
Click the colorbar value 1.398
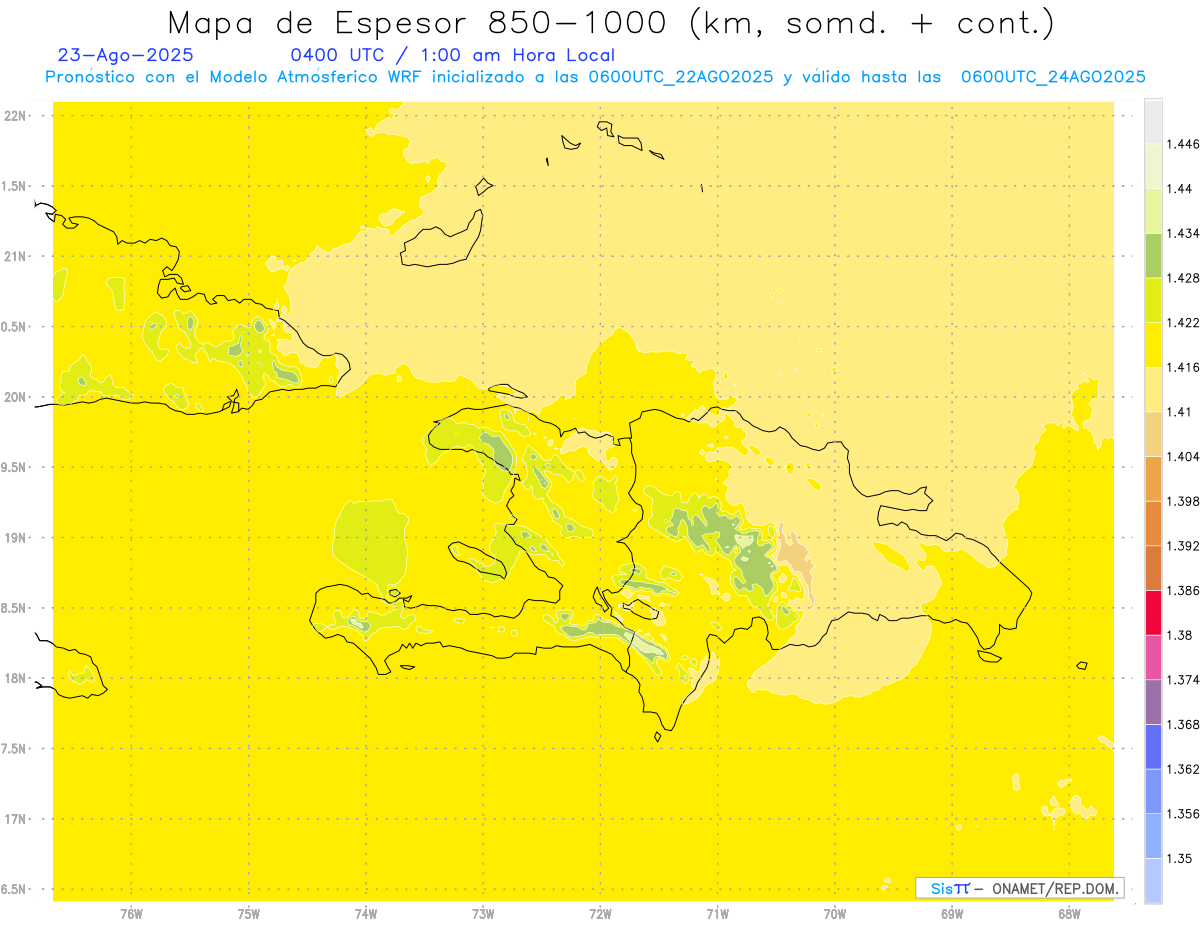coord(1183,501)
